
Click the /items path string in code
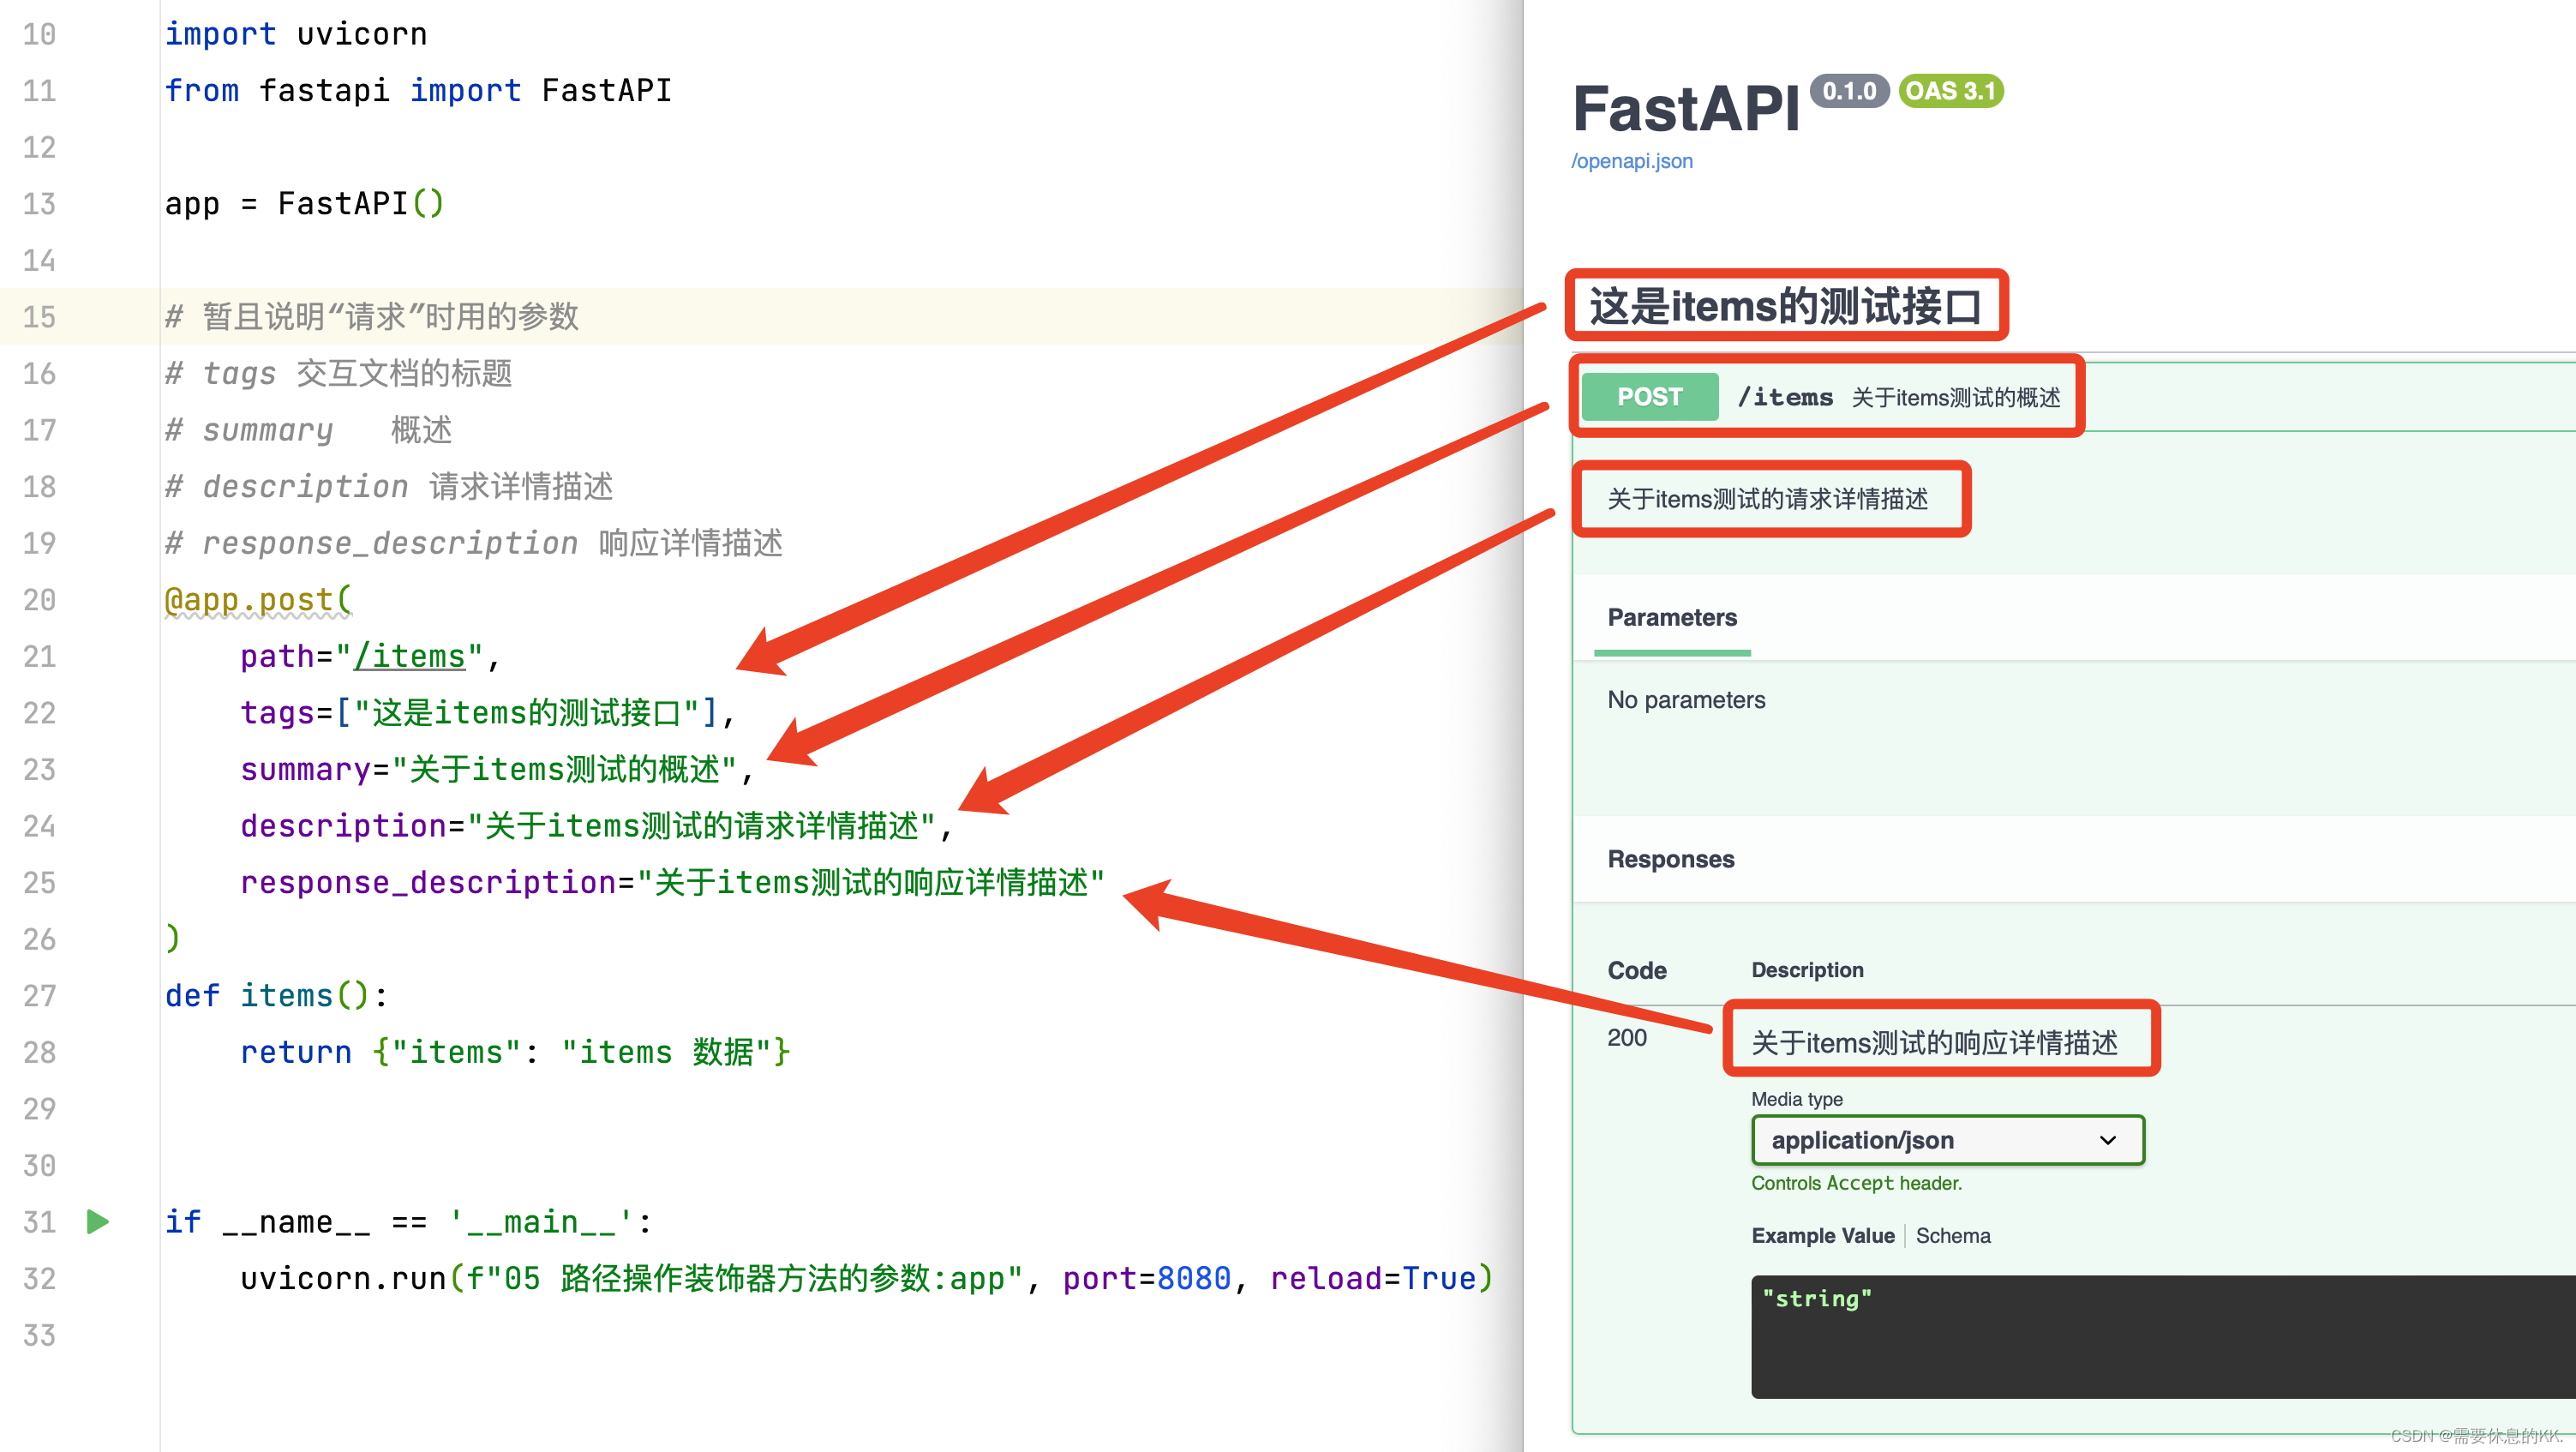pyautogui.click(x=410, y=657)
